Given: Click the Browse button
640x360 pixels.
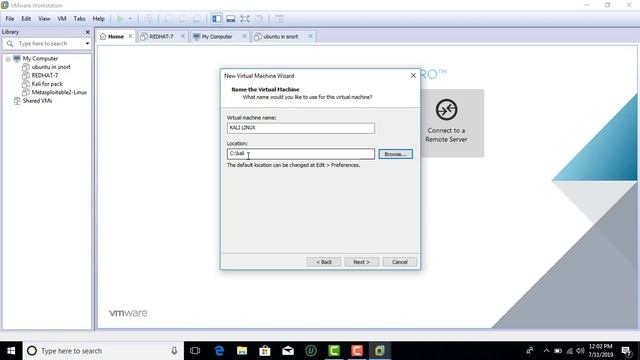Looking at the screenshot, I should [x=396, y=154].
